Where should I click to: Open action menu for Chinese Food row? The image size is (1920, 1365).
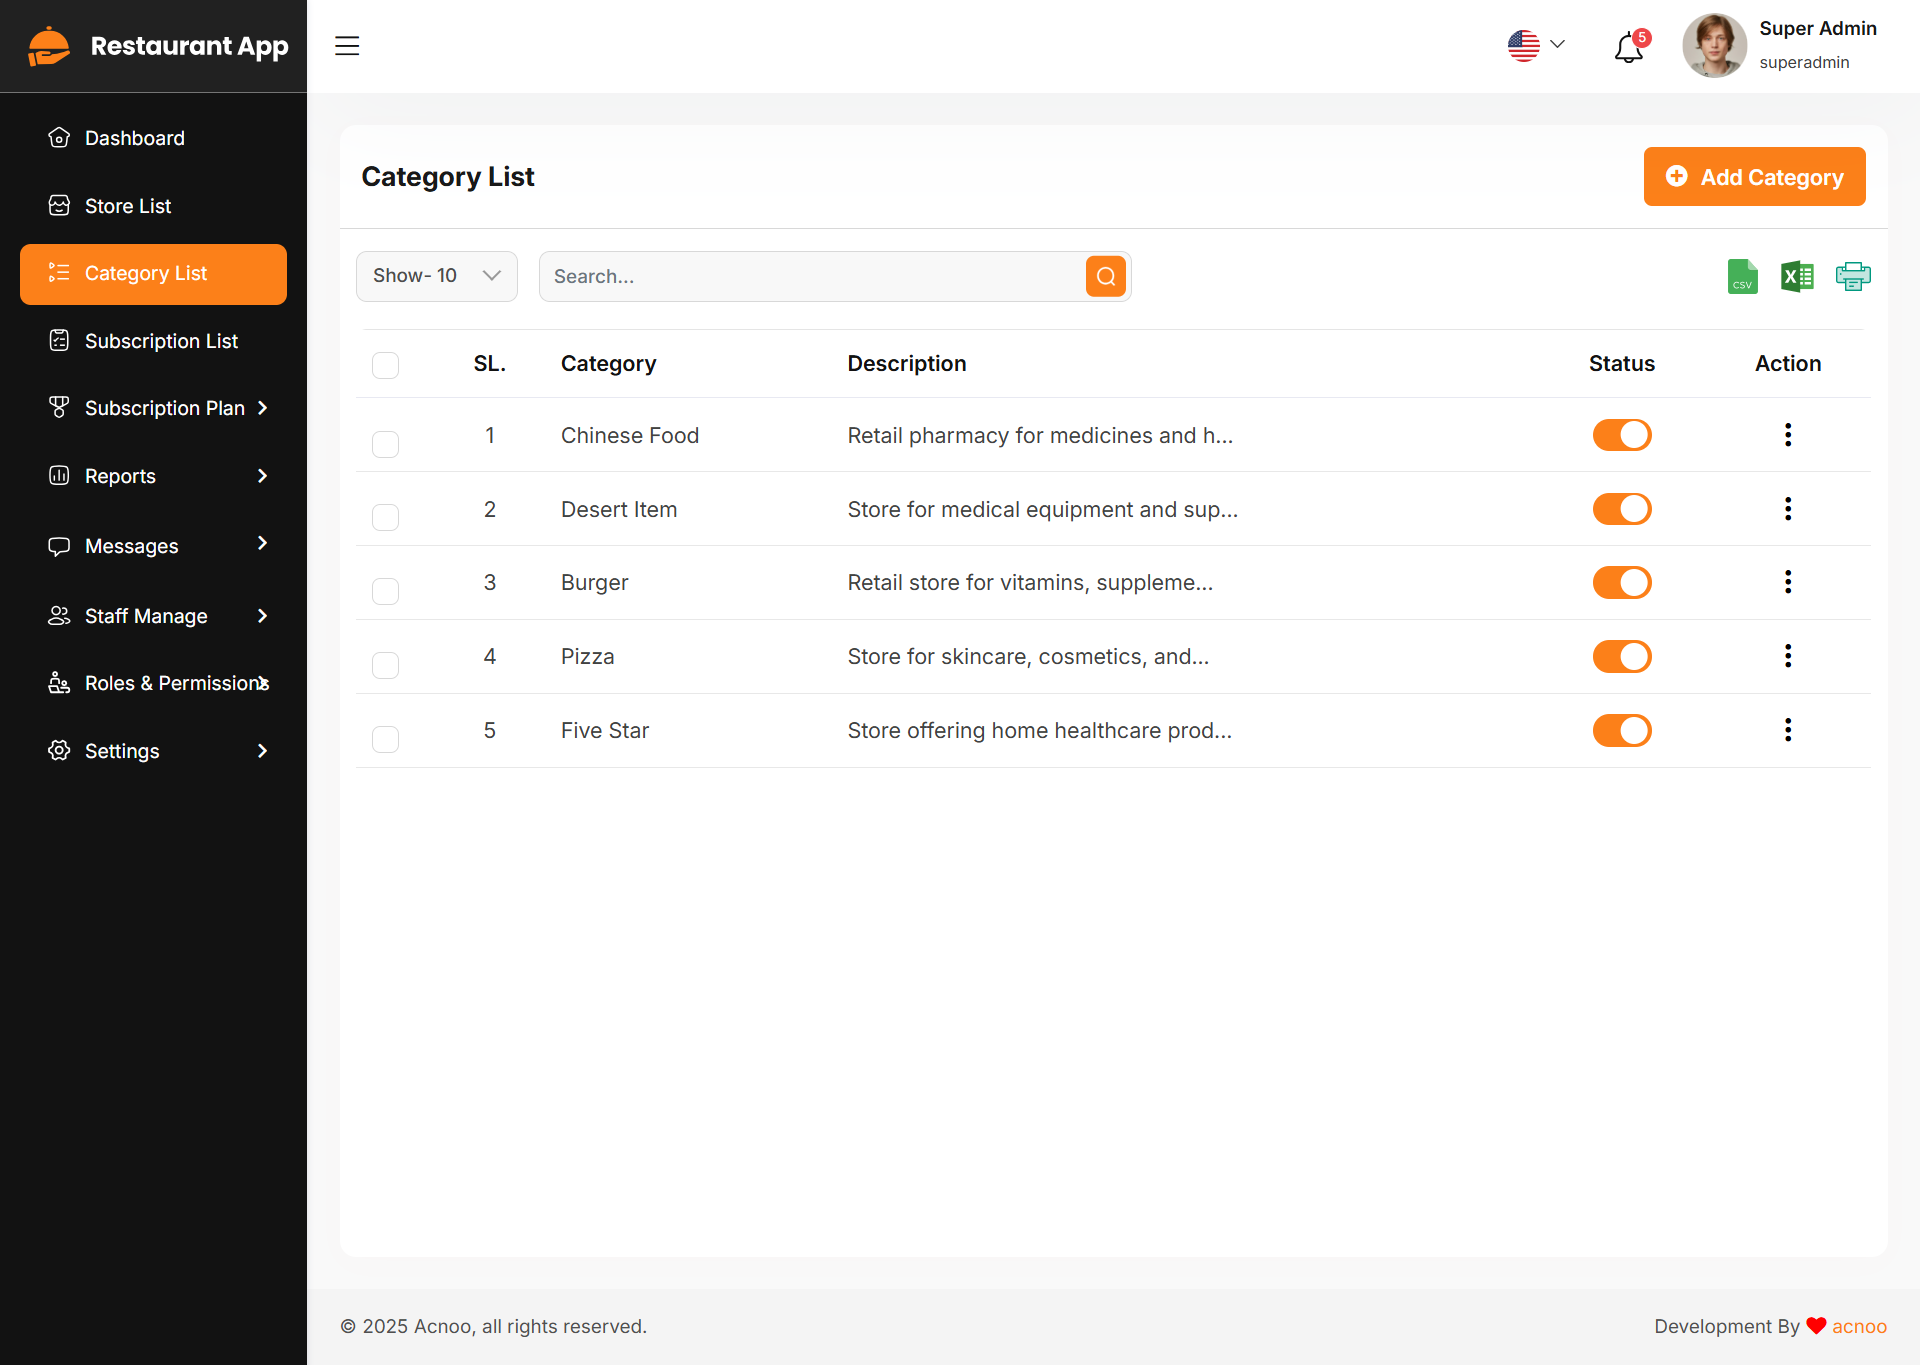(1788, 435)
